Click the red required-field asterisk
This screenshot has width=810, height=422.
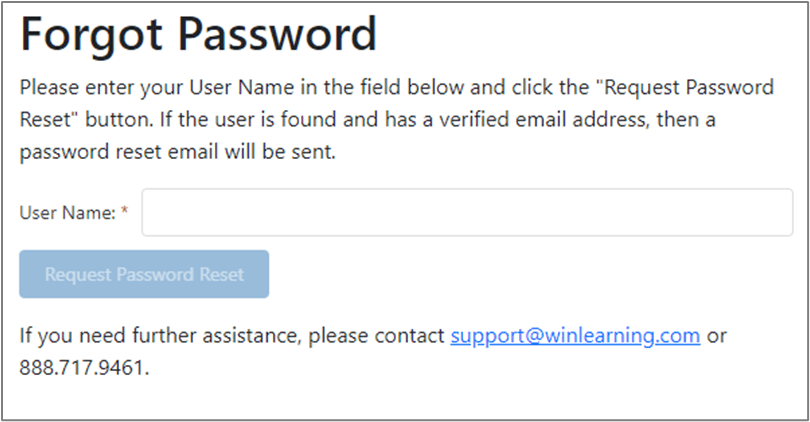pos(125,213)
